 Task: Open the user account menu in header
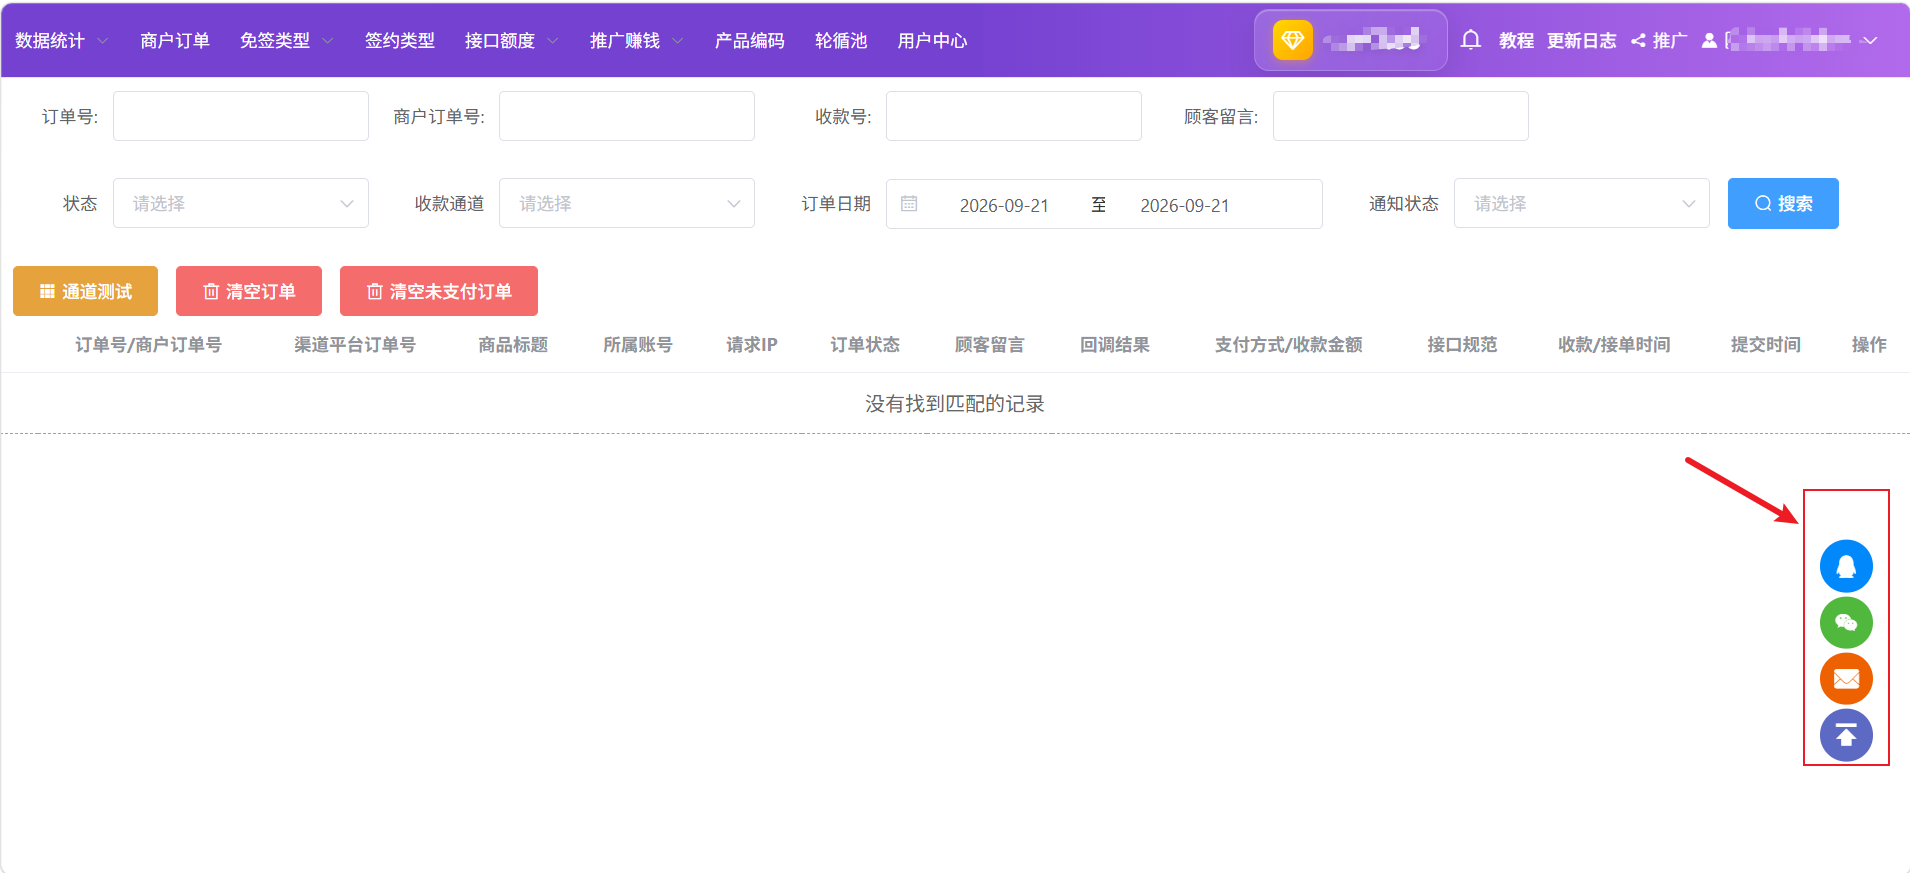pos(1790,40)
